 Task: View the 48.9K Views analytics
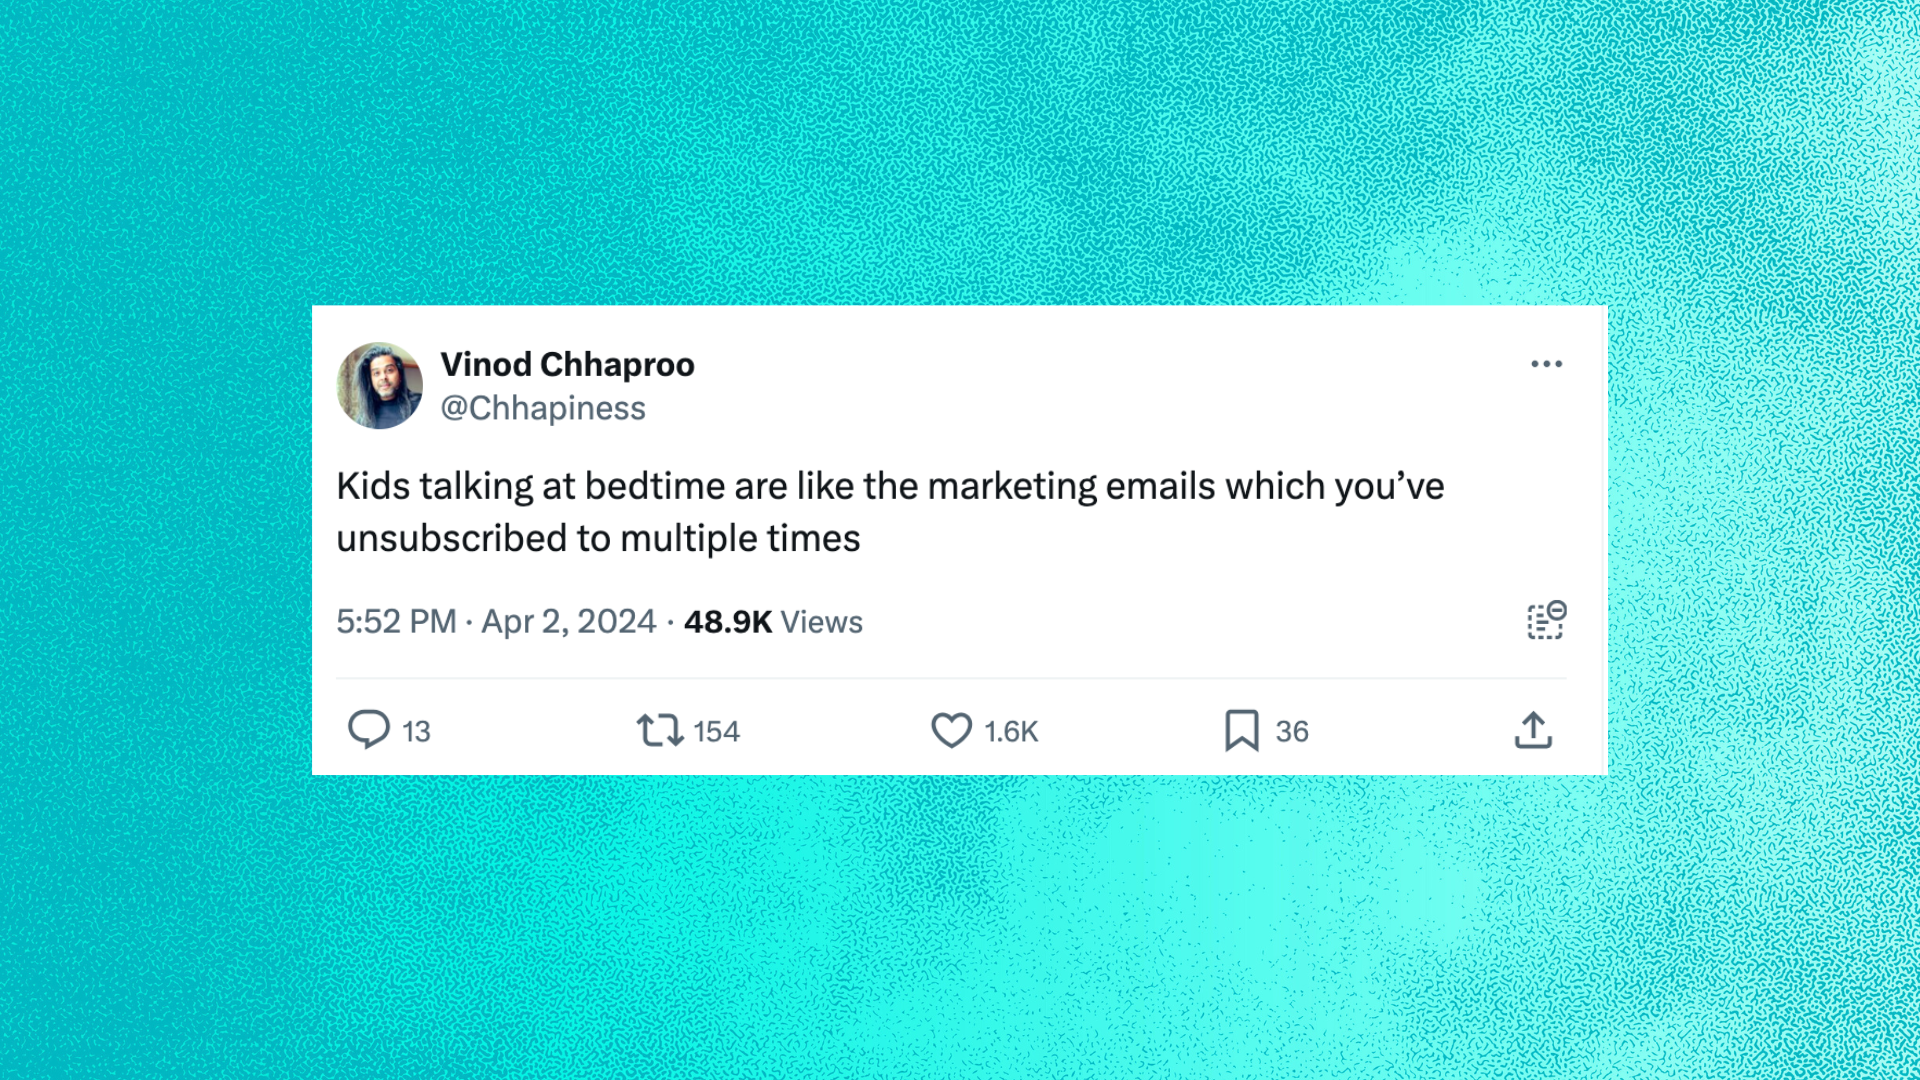(773, 622)
